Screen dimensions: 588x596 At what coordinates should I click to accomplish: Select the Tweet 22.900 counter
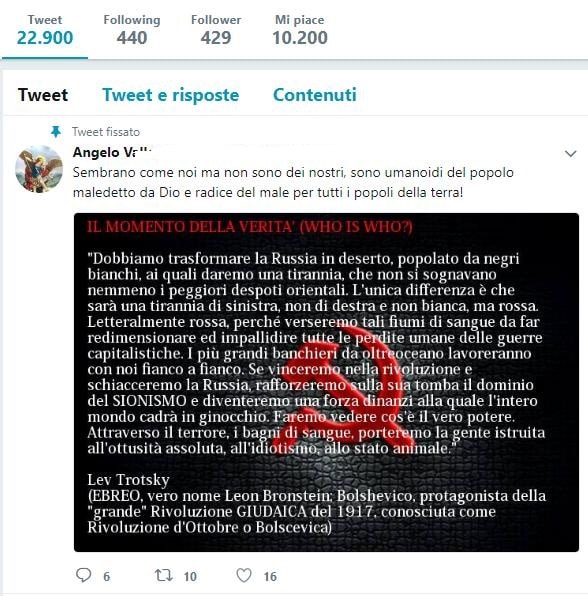[45, 30]
